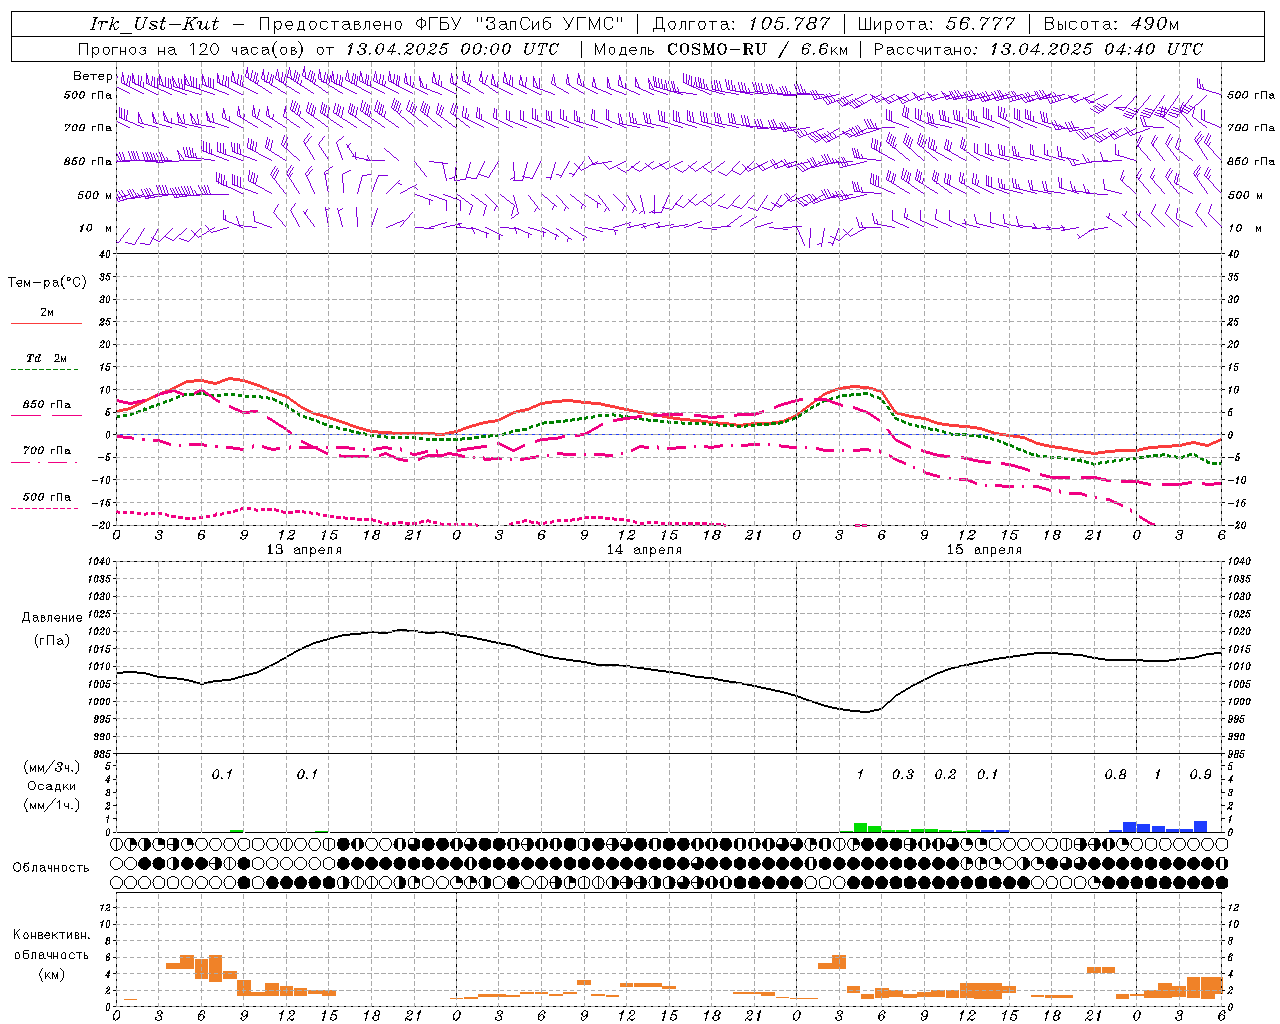1280x1024 pixels.
Task: Click the (мм/1ч.) precipitation unit label
Action: click(x=52, y=805)
